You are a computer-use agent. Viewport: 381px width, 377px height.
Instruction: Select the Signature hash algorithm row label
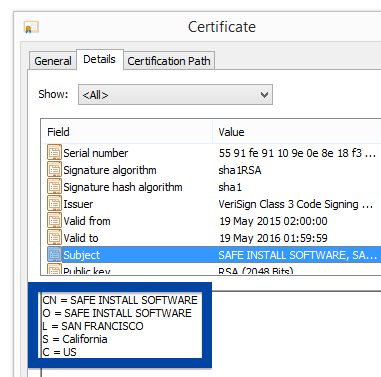(123, 187)
